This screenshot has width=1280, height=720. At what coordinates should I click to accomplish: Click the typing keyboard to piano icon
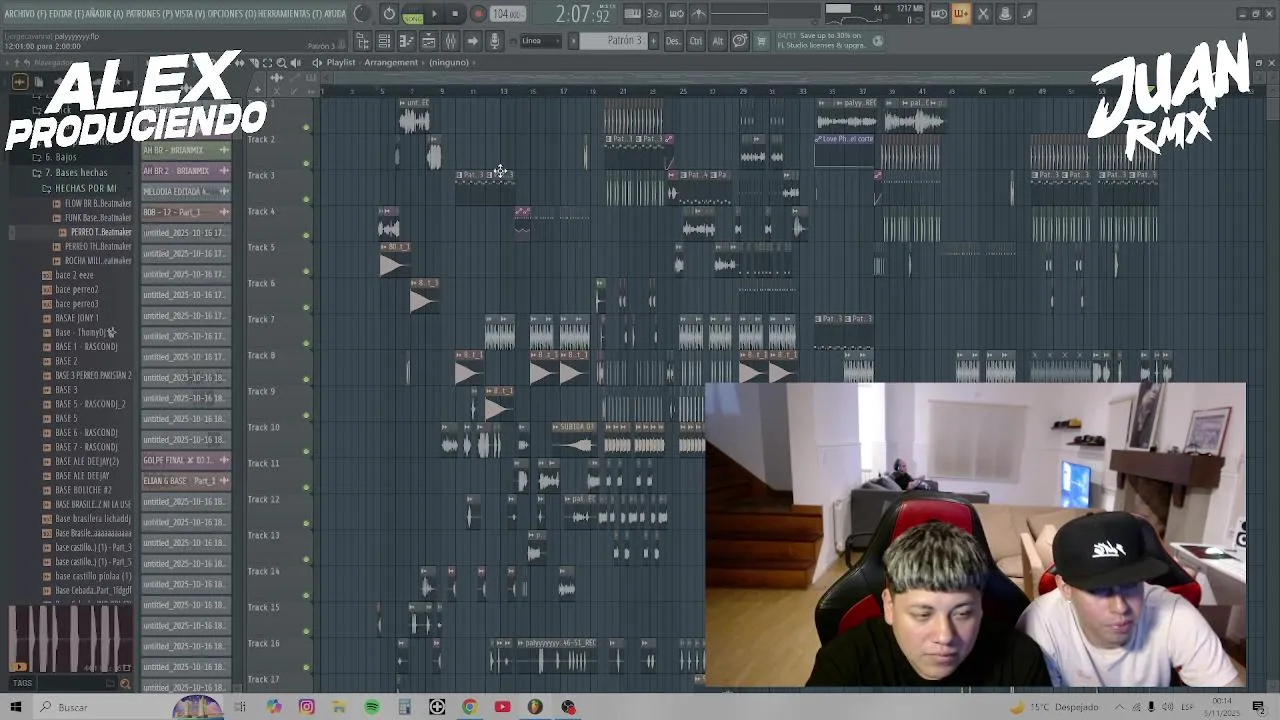[x=632, y=14]
